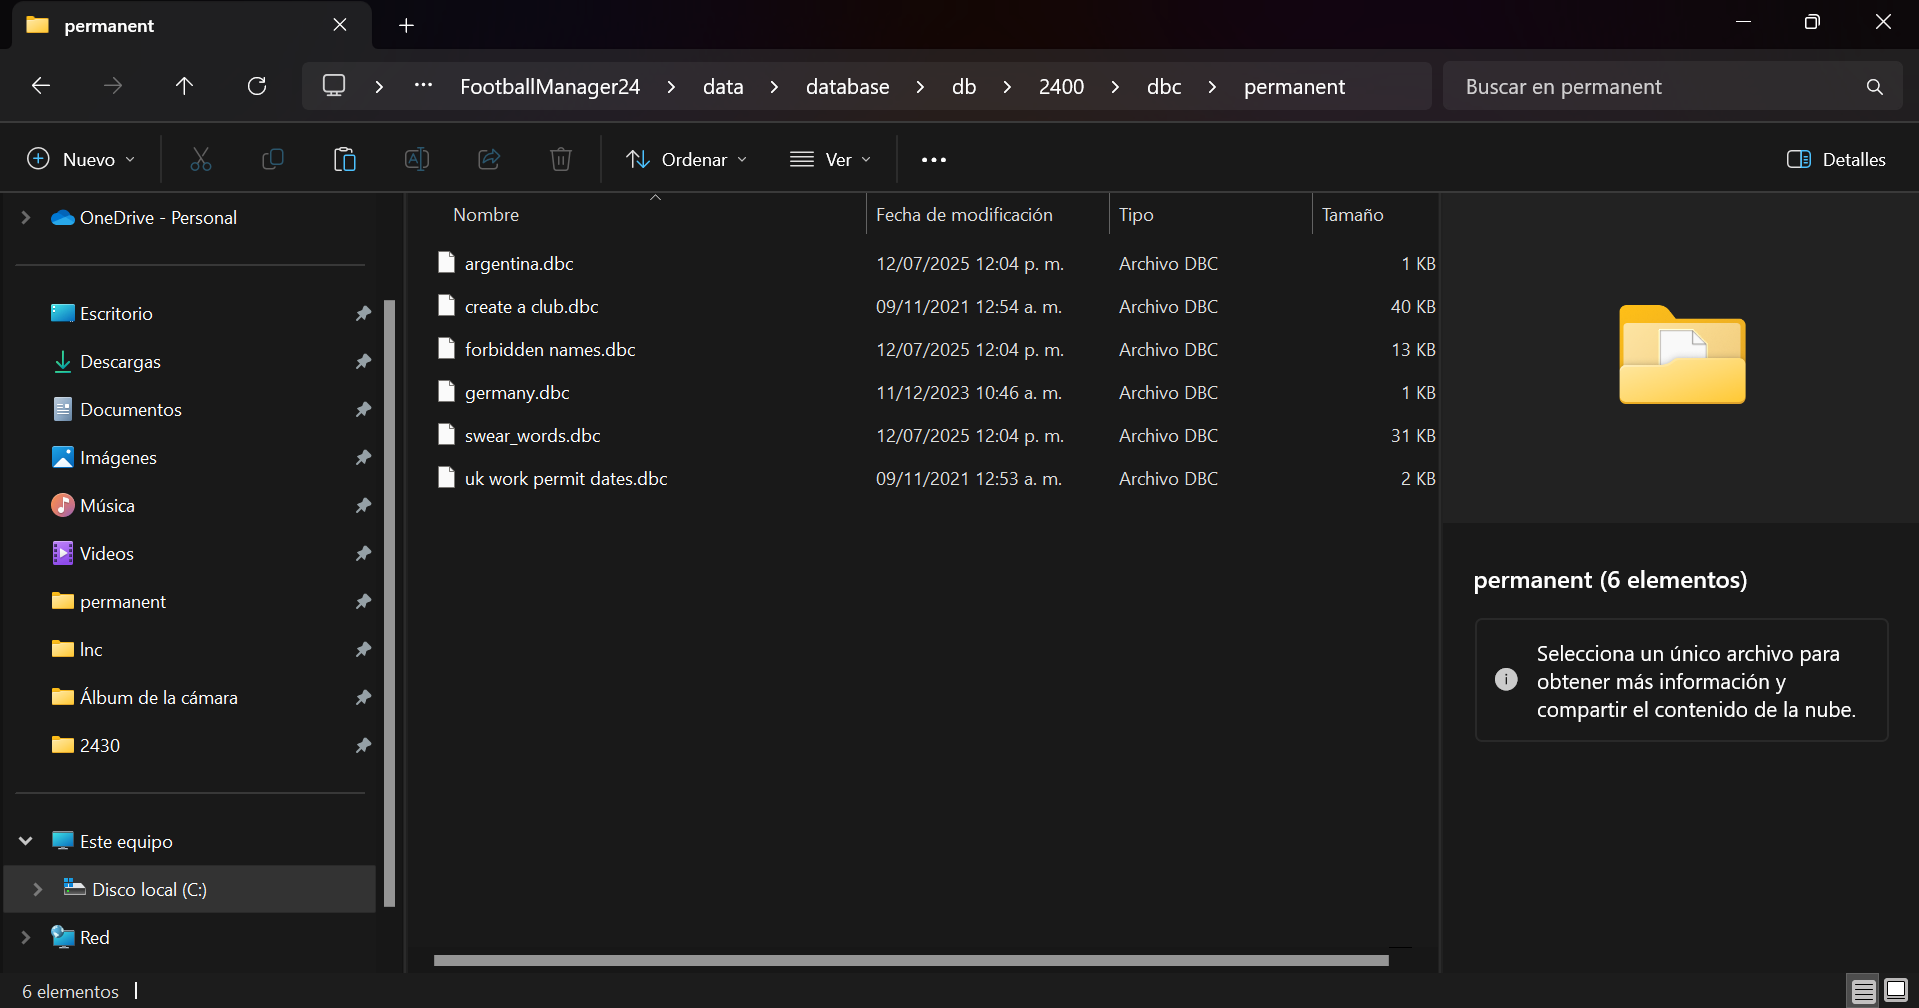
Task: Open the Ver view options dropdown
Action: [830, 159]
